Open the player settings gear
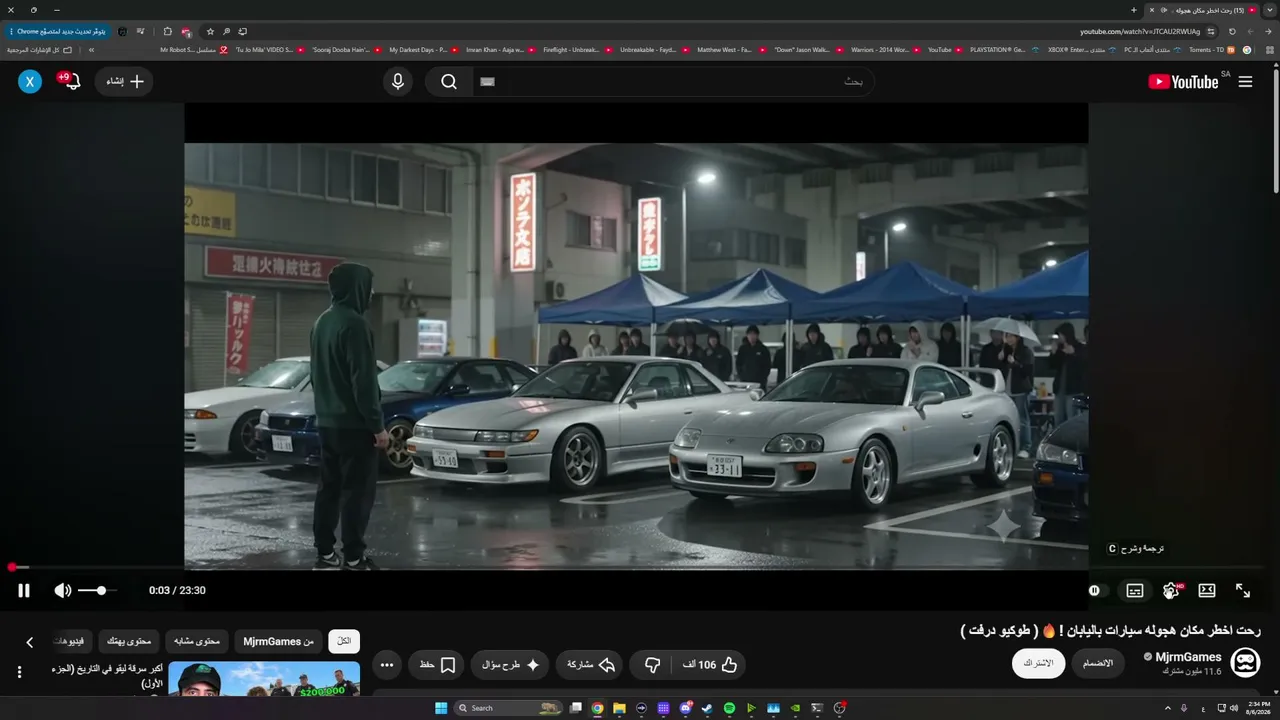The height and width of the screenshot is (720, 1280). 1171,591
